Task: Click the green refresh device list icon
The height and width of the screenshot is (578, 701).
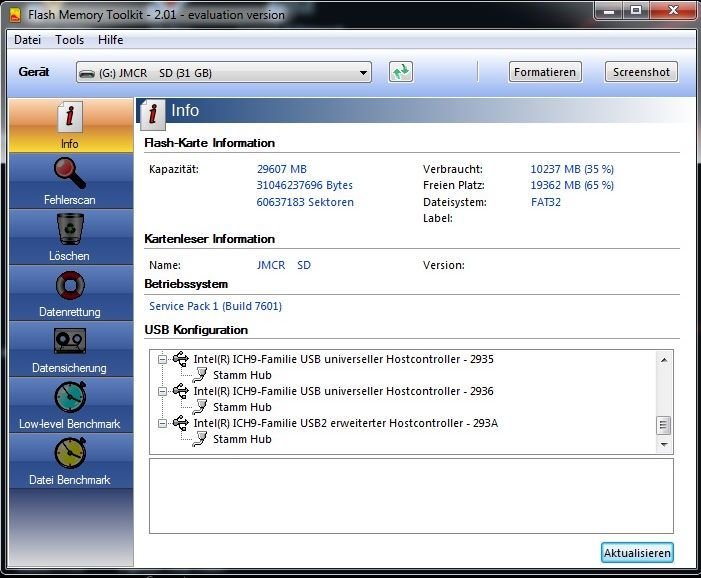Action: tap(401, 72)
